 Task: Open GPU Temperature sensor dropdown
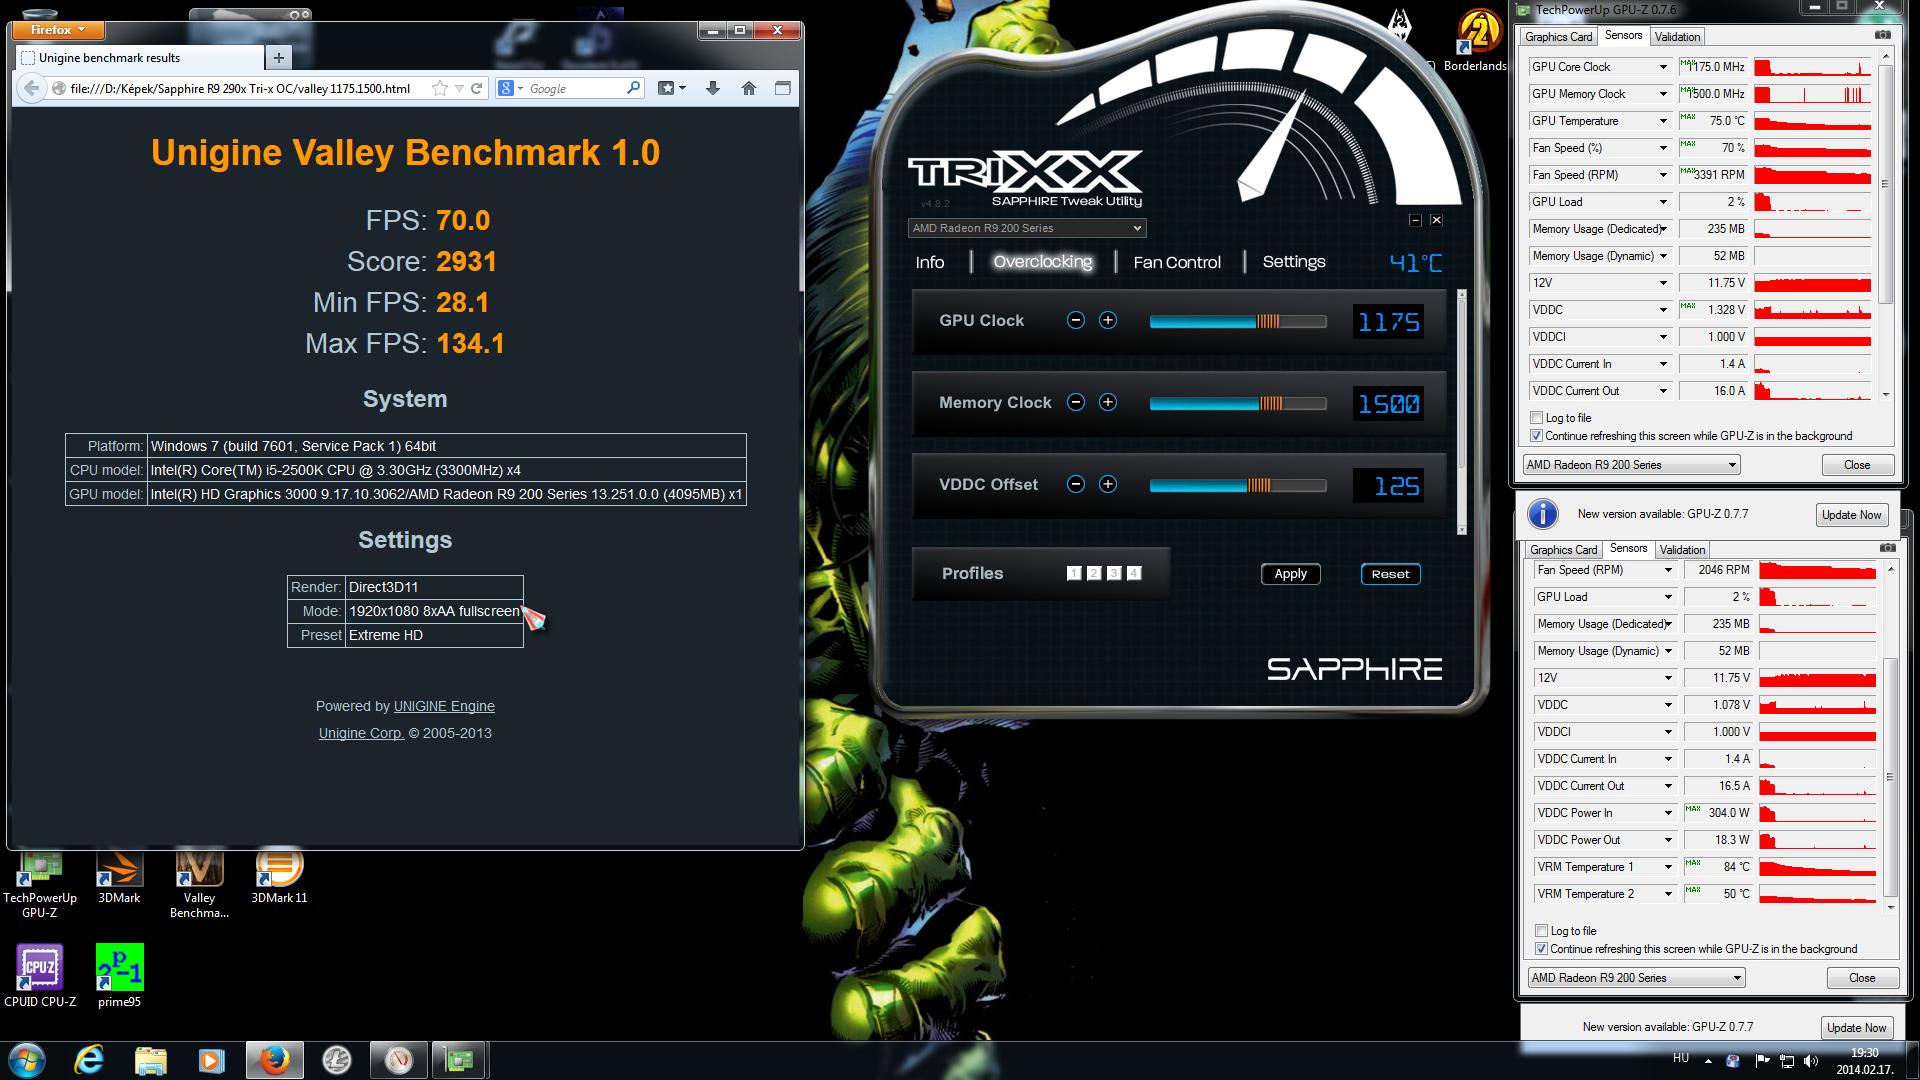coord(1663,121)
